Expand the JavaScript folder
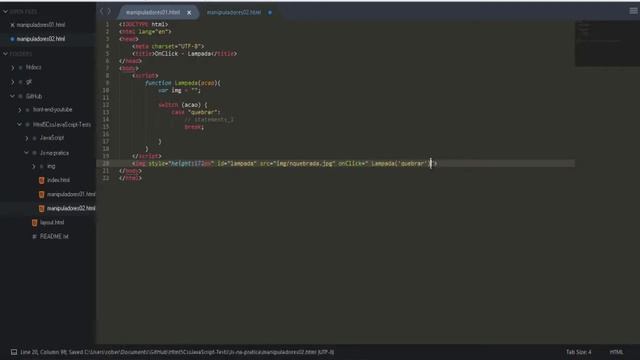640x360 pixels. click(27, 138)
